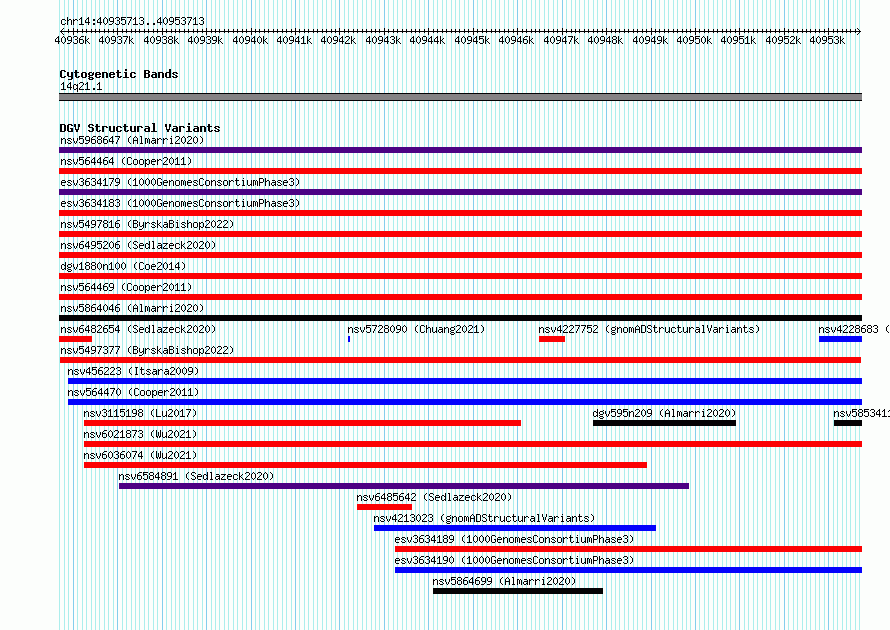The width and height of the screenshot is (890, 630).
Task: Click the nsv5968647 (Almarri2020) variant label
Action: [x=132, y=140]
